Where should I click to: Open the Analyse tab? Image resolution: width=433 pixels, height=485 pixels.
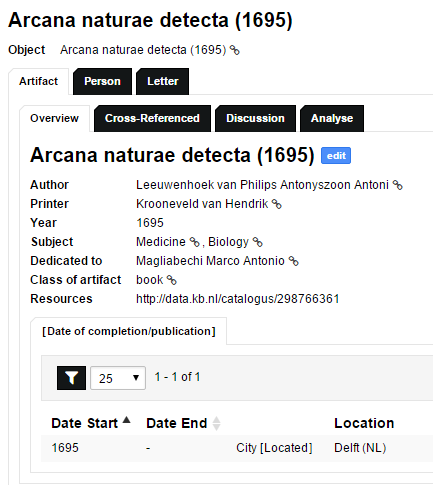point(332,119)
